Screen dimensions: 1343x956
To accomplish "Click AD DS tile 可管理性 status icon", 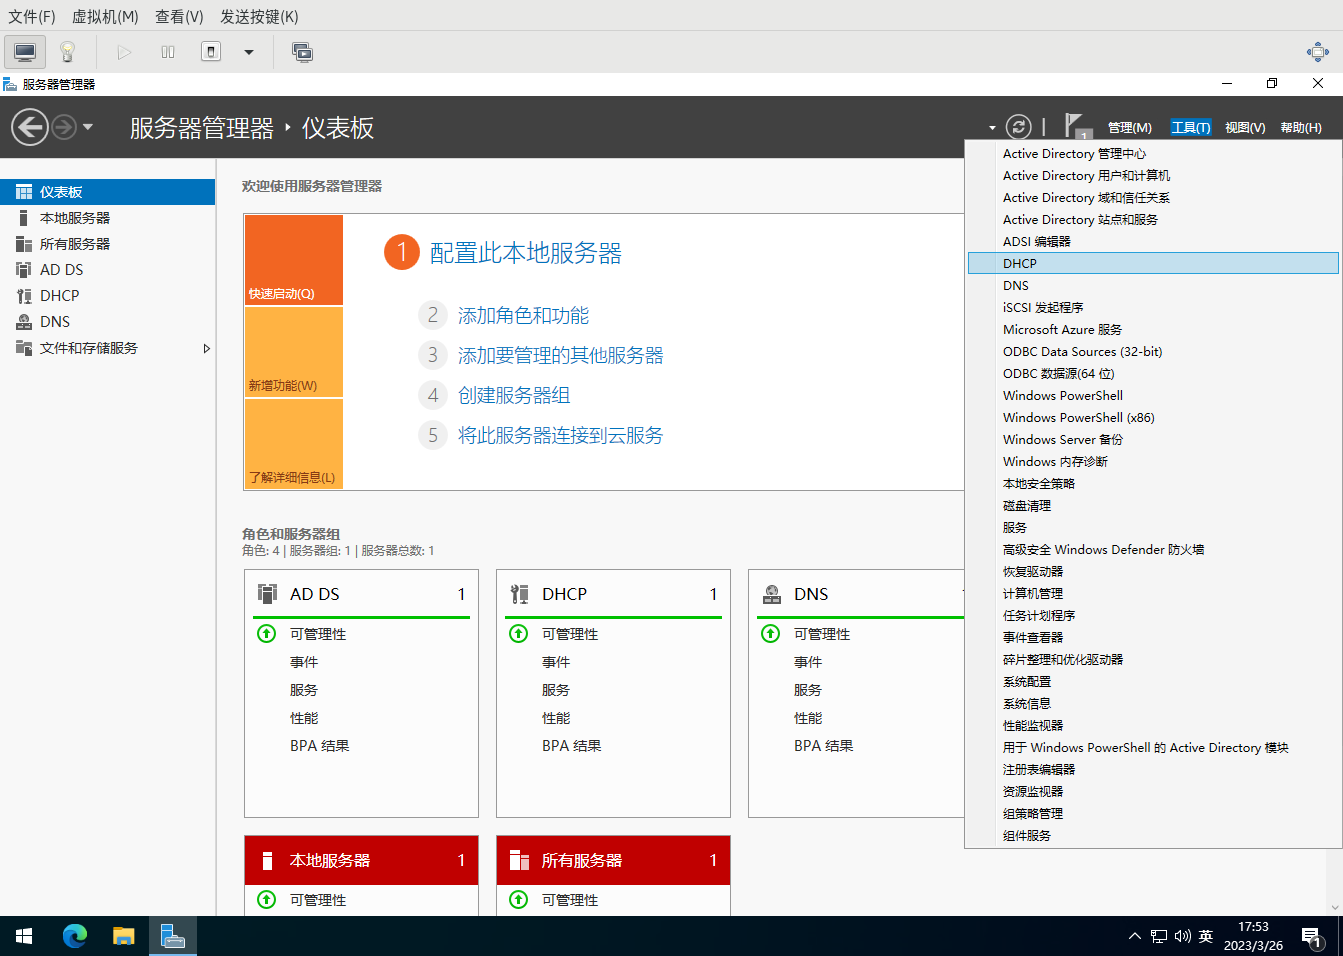I will coord(267,634).
